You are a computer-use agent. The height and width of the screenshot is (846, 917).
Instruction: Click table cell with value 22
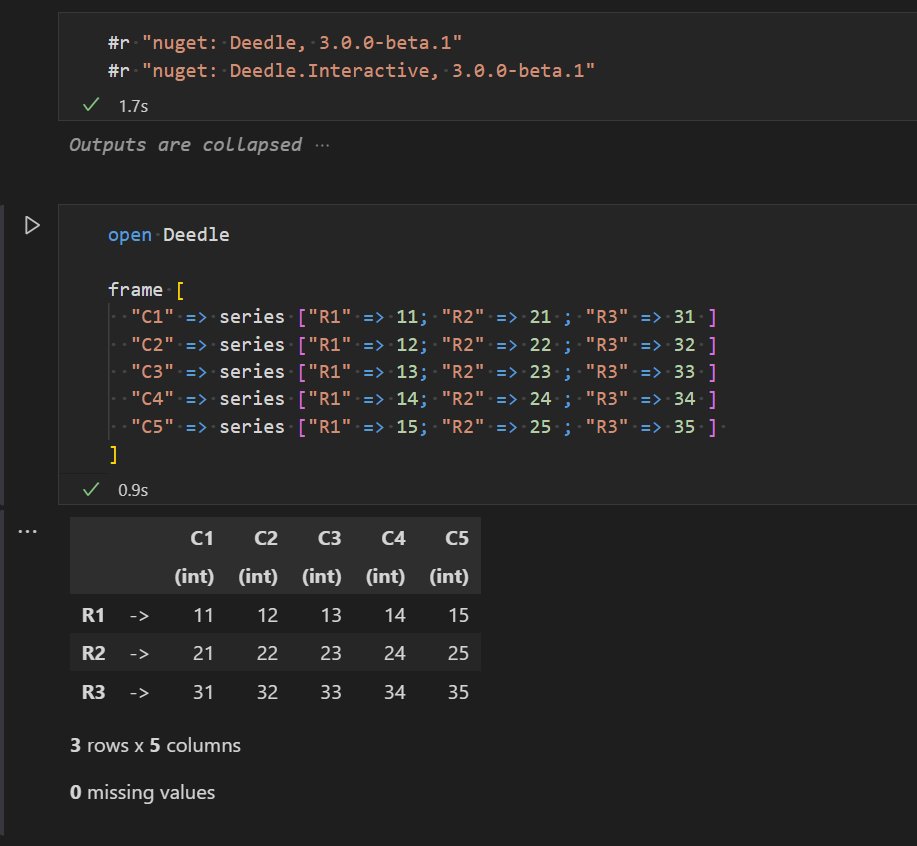pyautogui.click(x=267, y=653)
